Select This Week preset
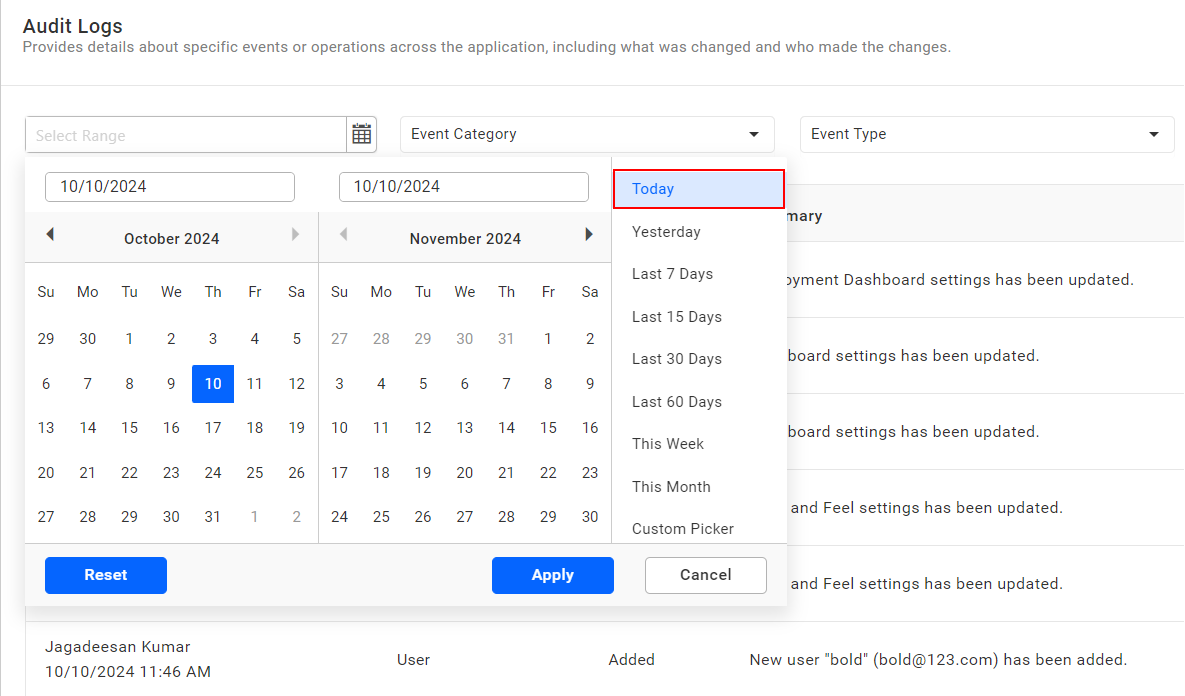This screenshot has width=1185, height=696. (x=667, y=443)
